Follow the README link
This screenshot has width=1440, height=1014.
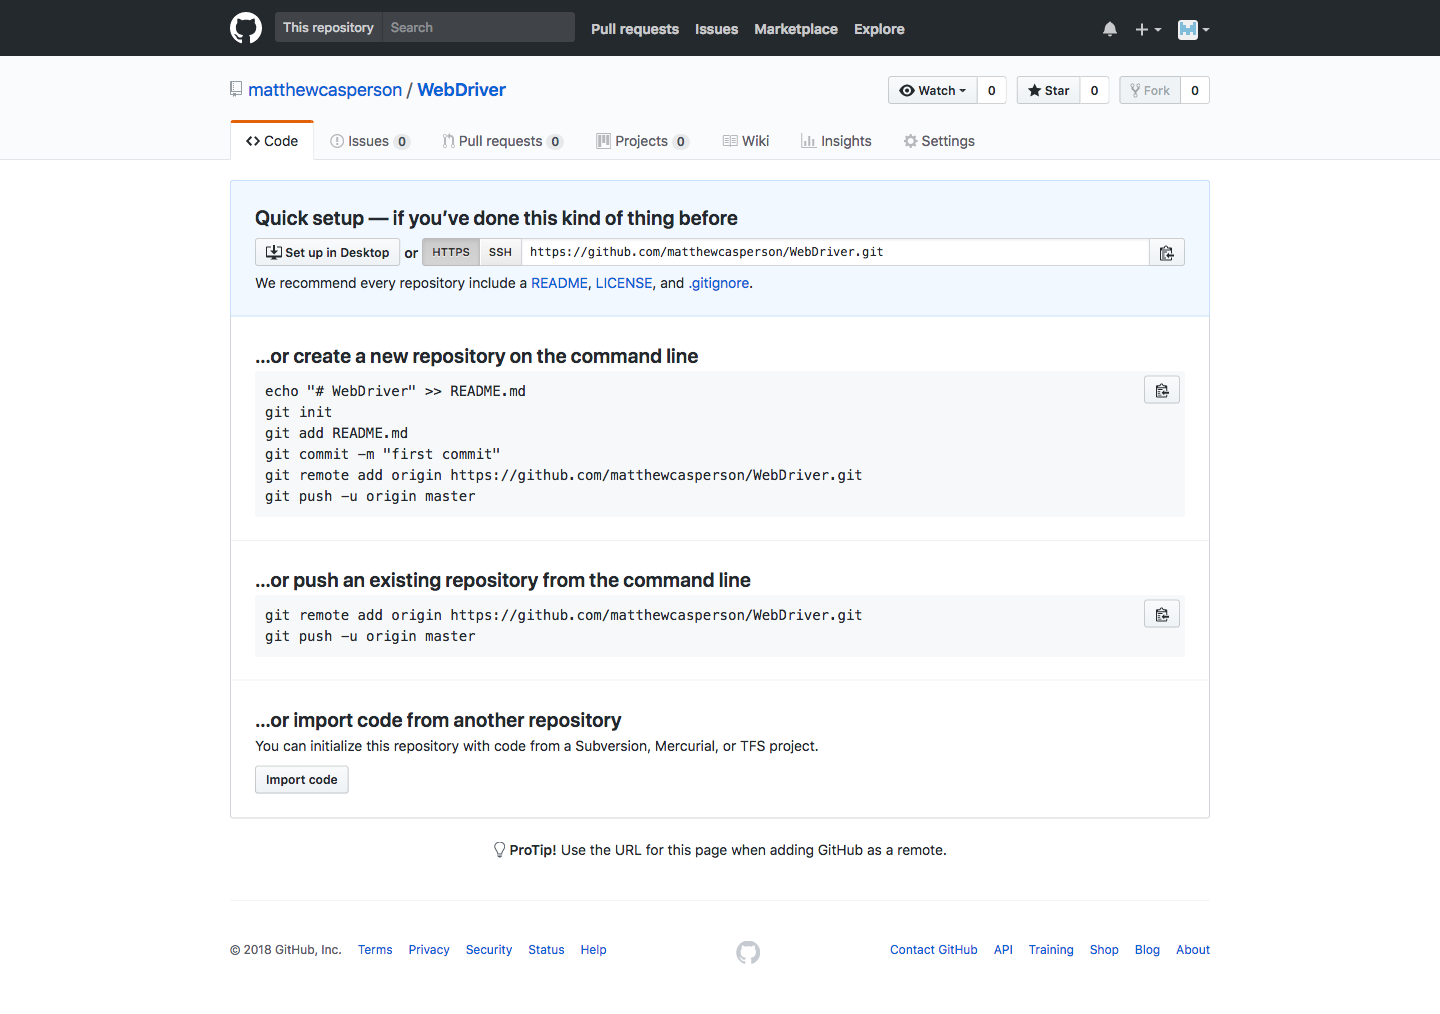click(559, 283)
